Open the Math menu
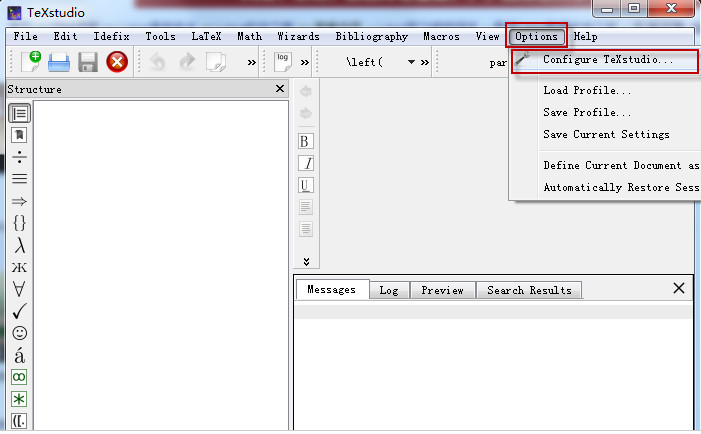 click(249, 36)
